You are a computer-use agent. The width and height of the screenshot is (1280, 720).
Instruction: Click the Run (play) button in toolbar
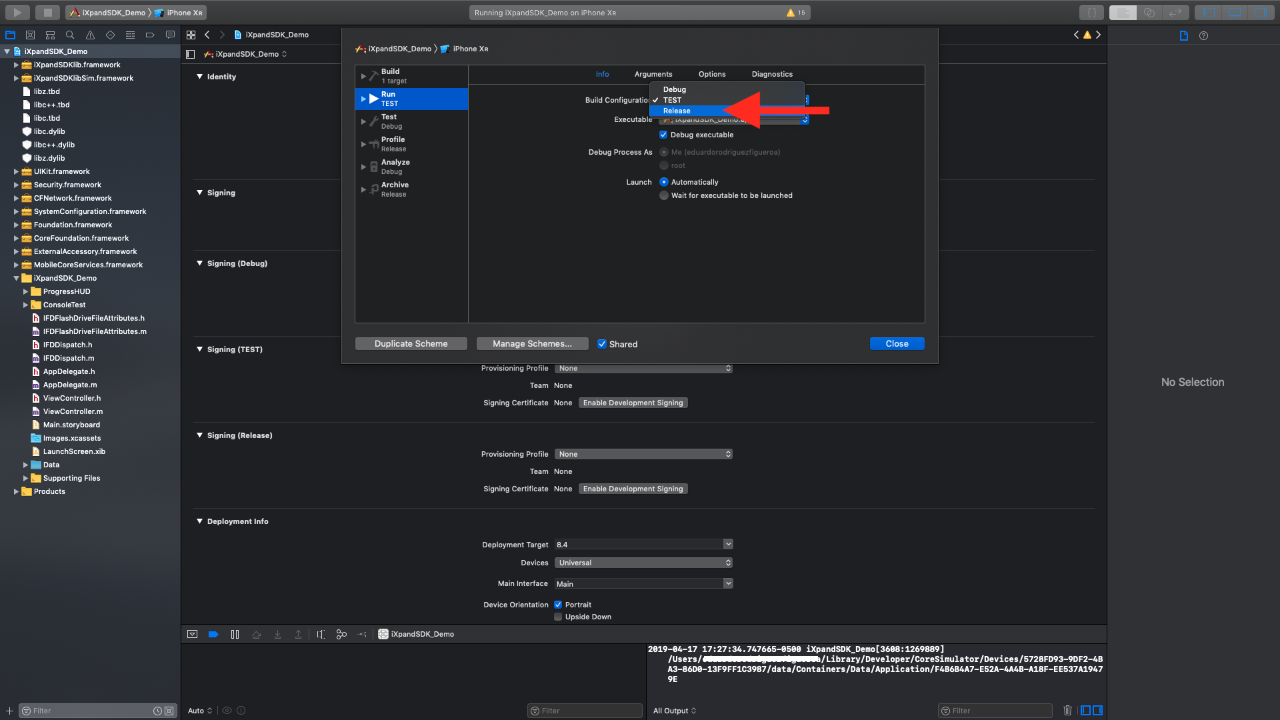(x=17, y=12)
